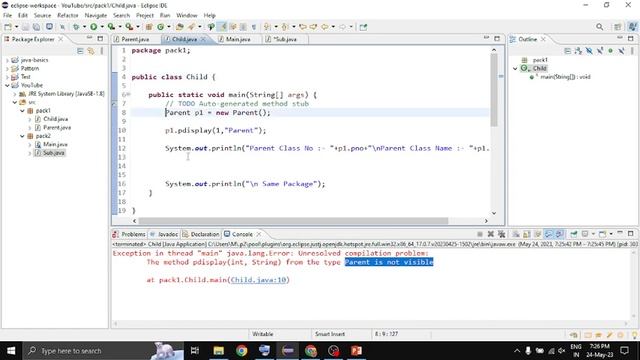Toggle Scroll Lock in Console toolbar
This screenshot has height=360, width=640.
click(x=527, y=234)
